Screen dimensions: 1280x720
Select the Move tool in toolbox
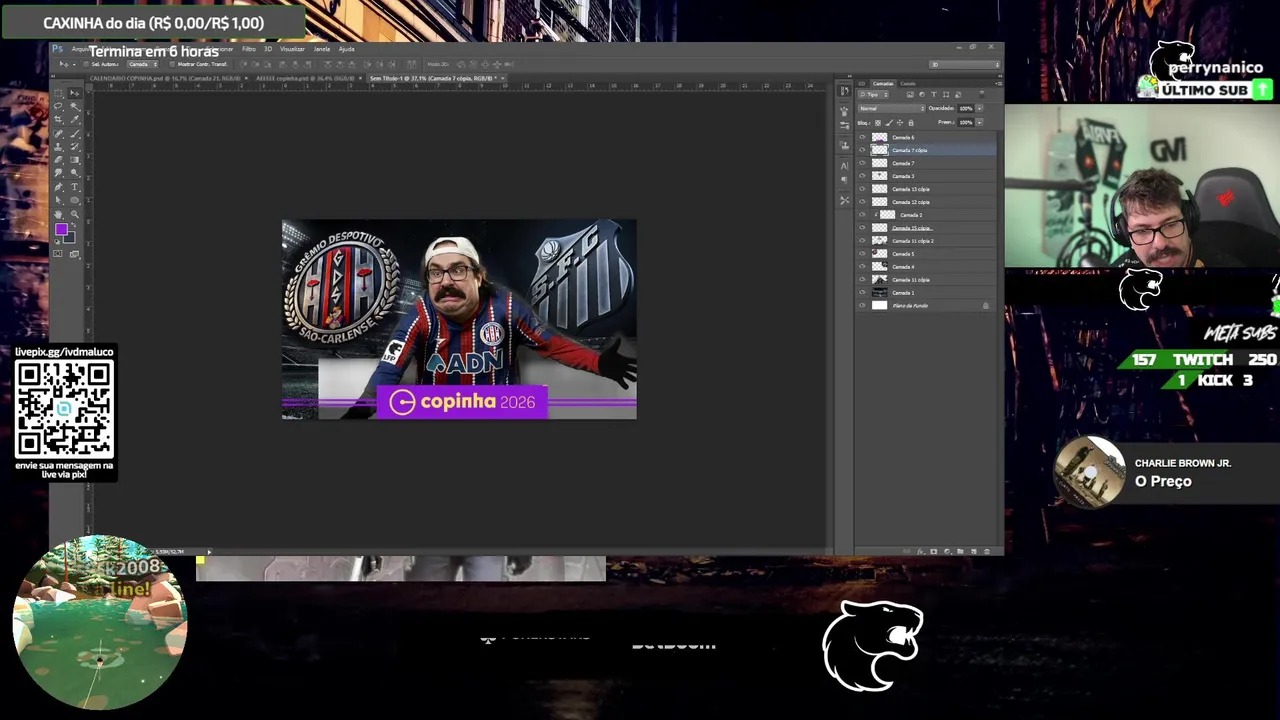74,93
